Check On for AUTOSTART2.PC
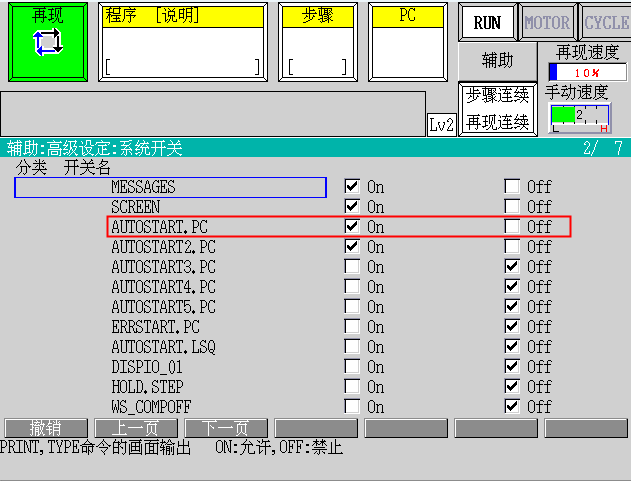 (x=352, y=246)
